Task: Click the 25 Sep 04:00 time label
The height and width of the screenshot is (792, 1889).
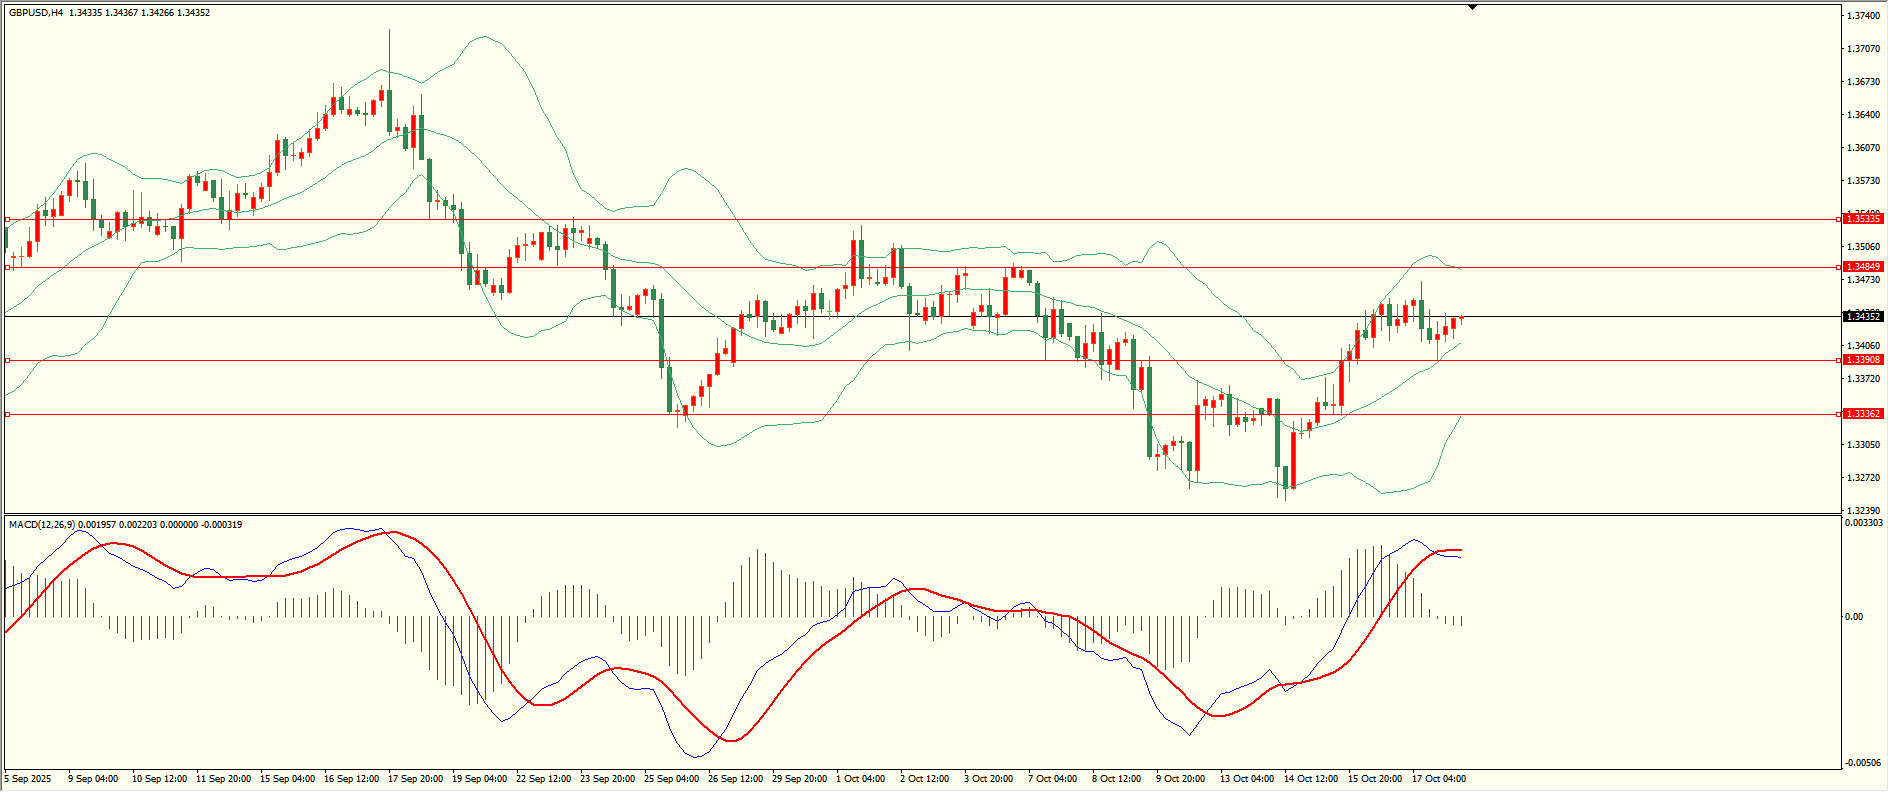Action: [x=671, y=779]
